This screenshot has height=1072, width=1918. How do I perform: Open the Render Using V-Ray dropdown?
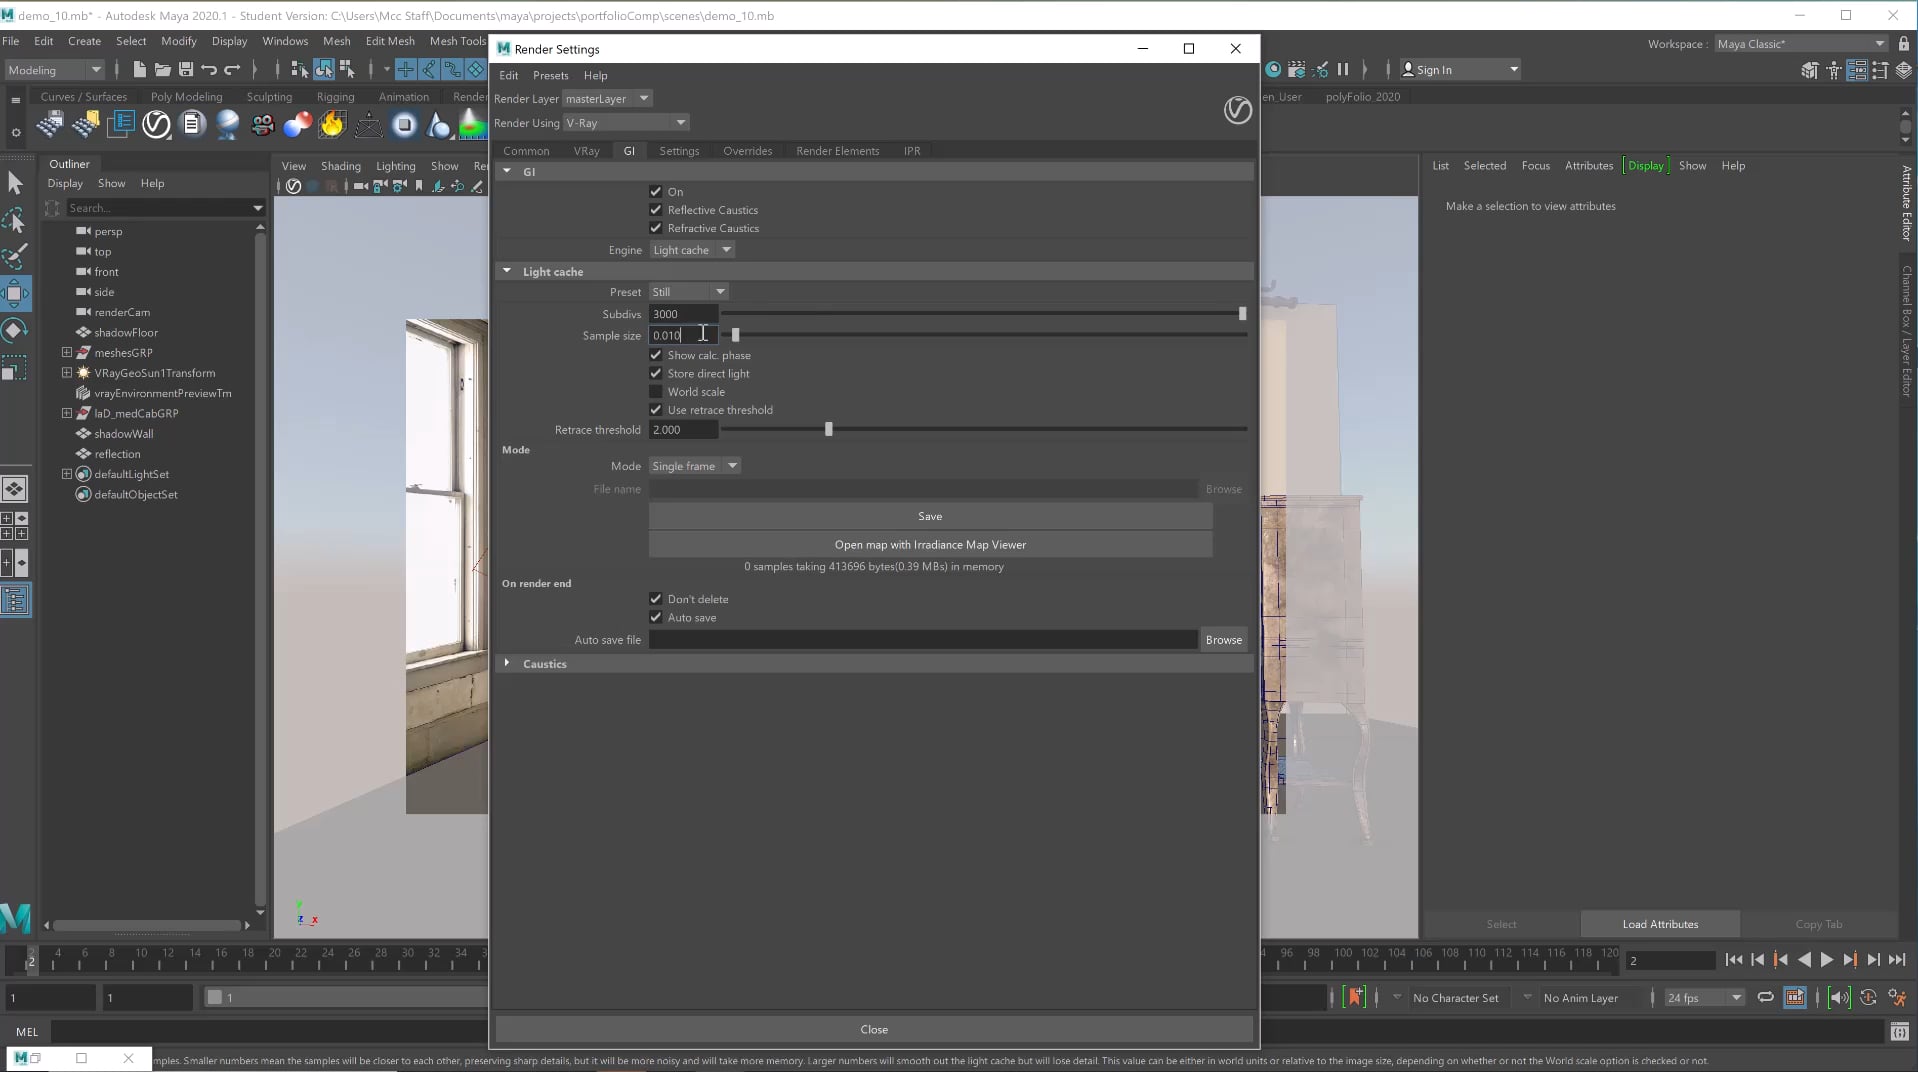coord(626,123)
